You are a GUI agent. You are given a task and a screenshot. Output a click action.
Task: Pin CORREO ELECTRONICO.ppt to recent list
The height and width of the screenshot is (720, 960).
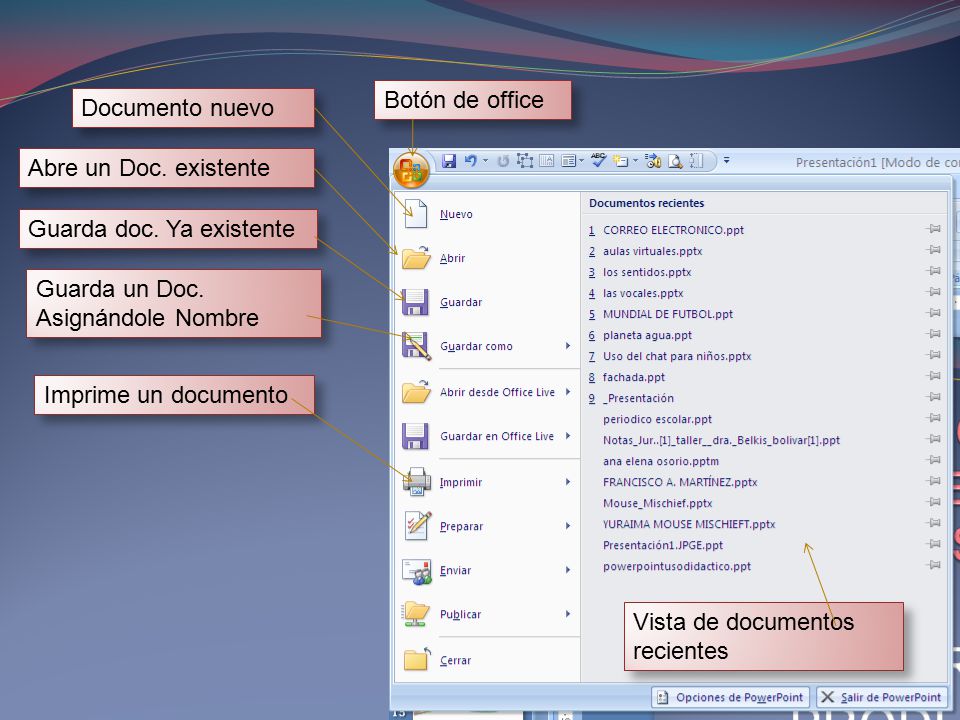coord(933,229)
